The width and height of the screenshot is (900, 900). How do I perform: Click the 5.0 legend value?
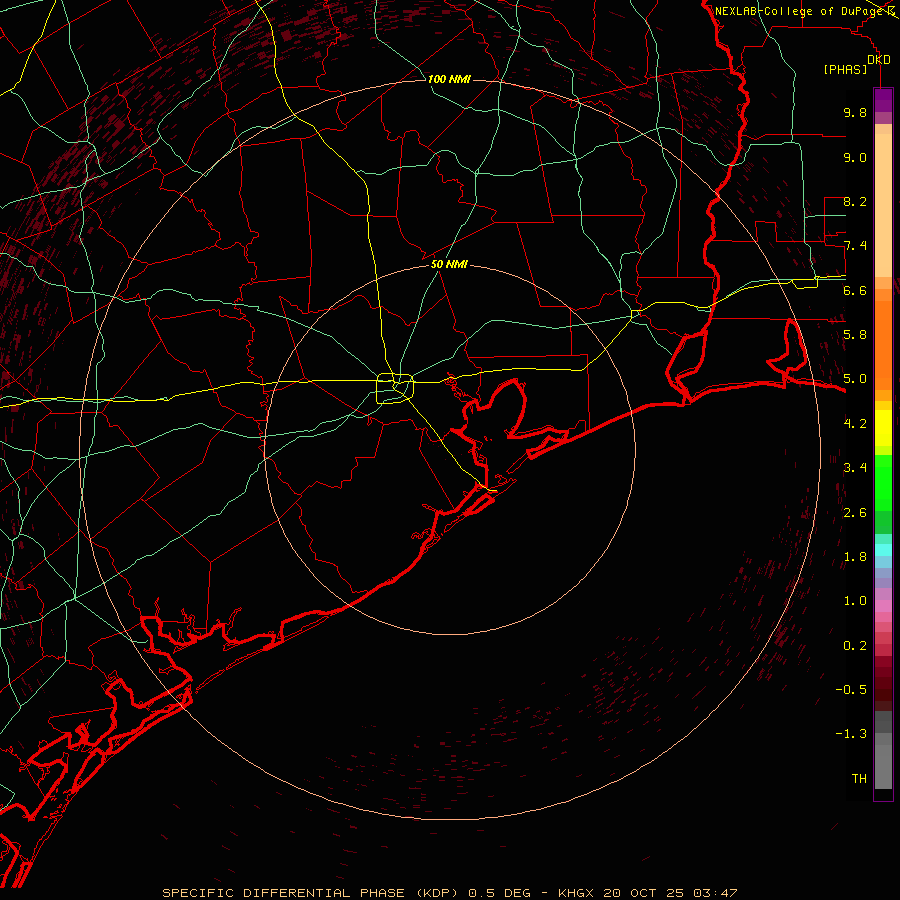coord(855,379)
